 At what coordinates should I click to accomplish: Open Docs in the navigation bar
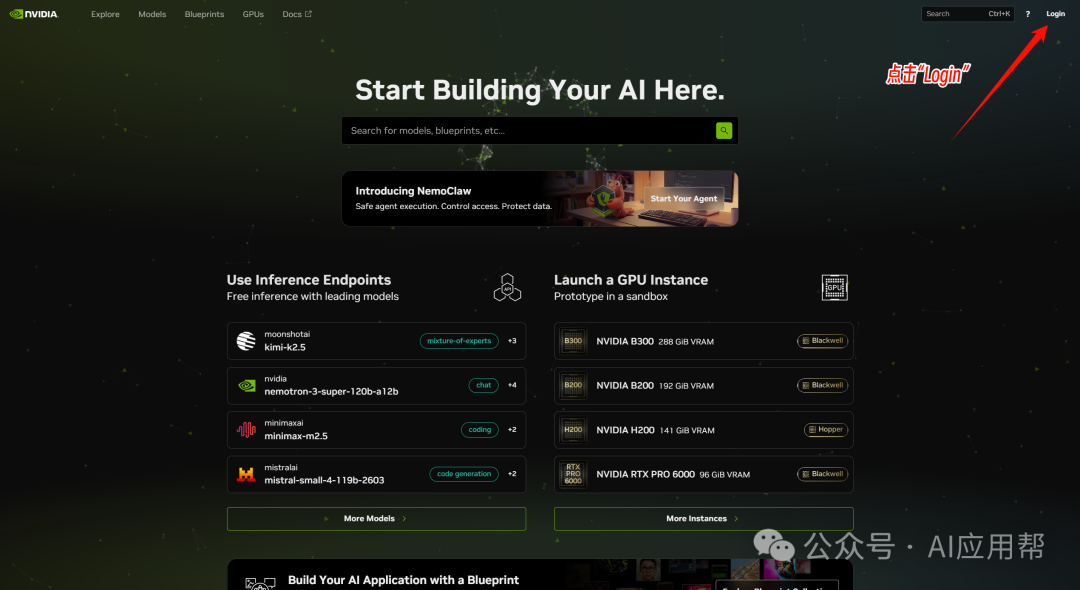point(296,14)
